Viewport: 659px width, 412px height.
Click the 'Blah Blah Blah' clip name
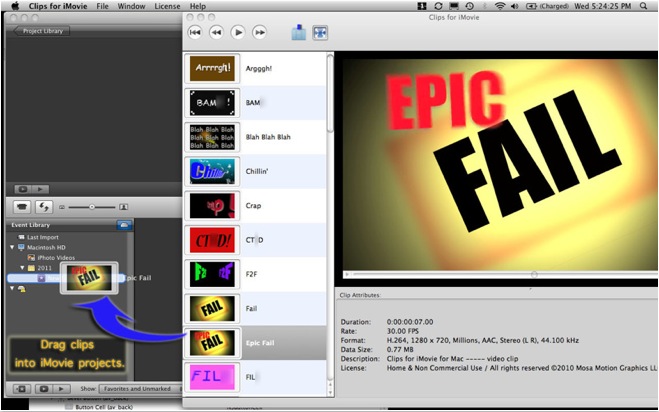click(268, 137)
